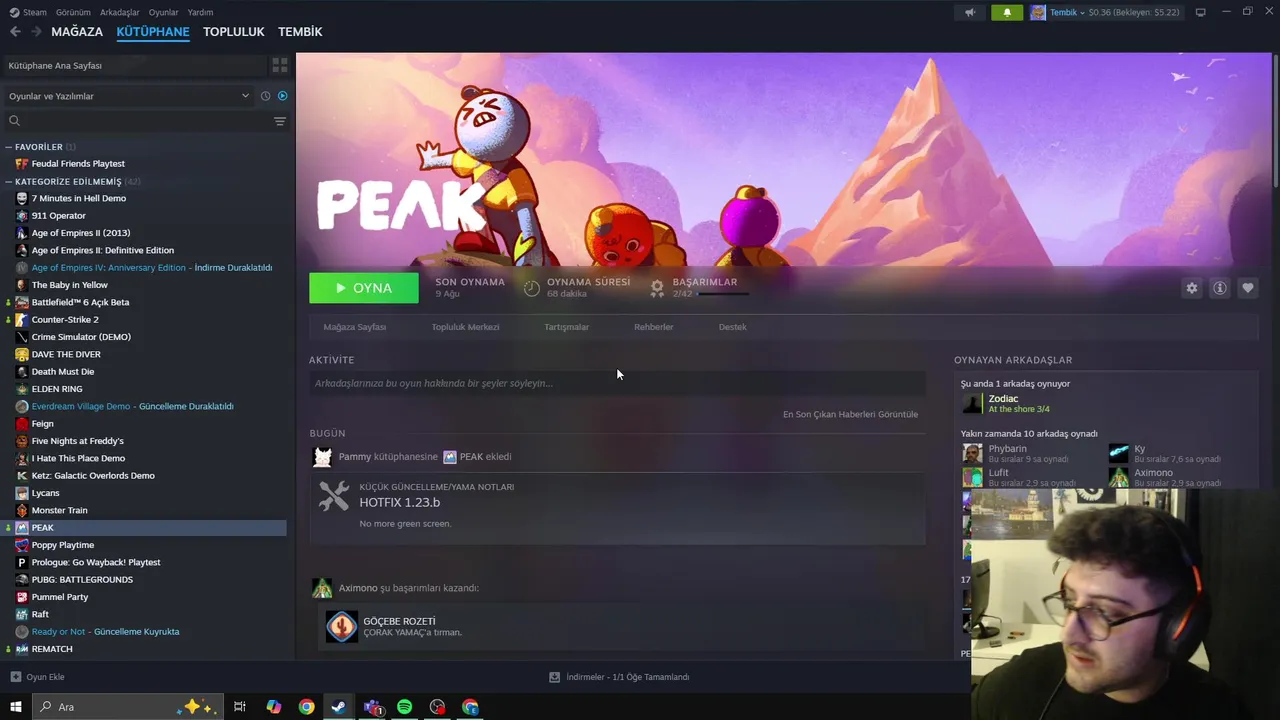Screen dimensions: 1280x720
Task: Toggle ready-to-play filter icon
Action: tap(282, 96)
